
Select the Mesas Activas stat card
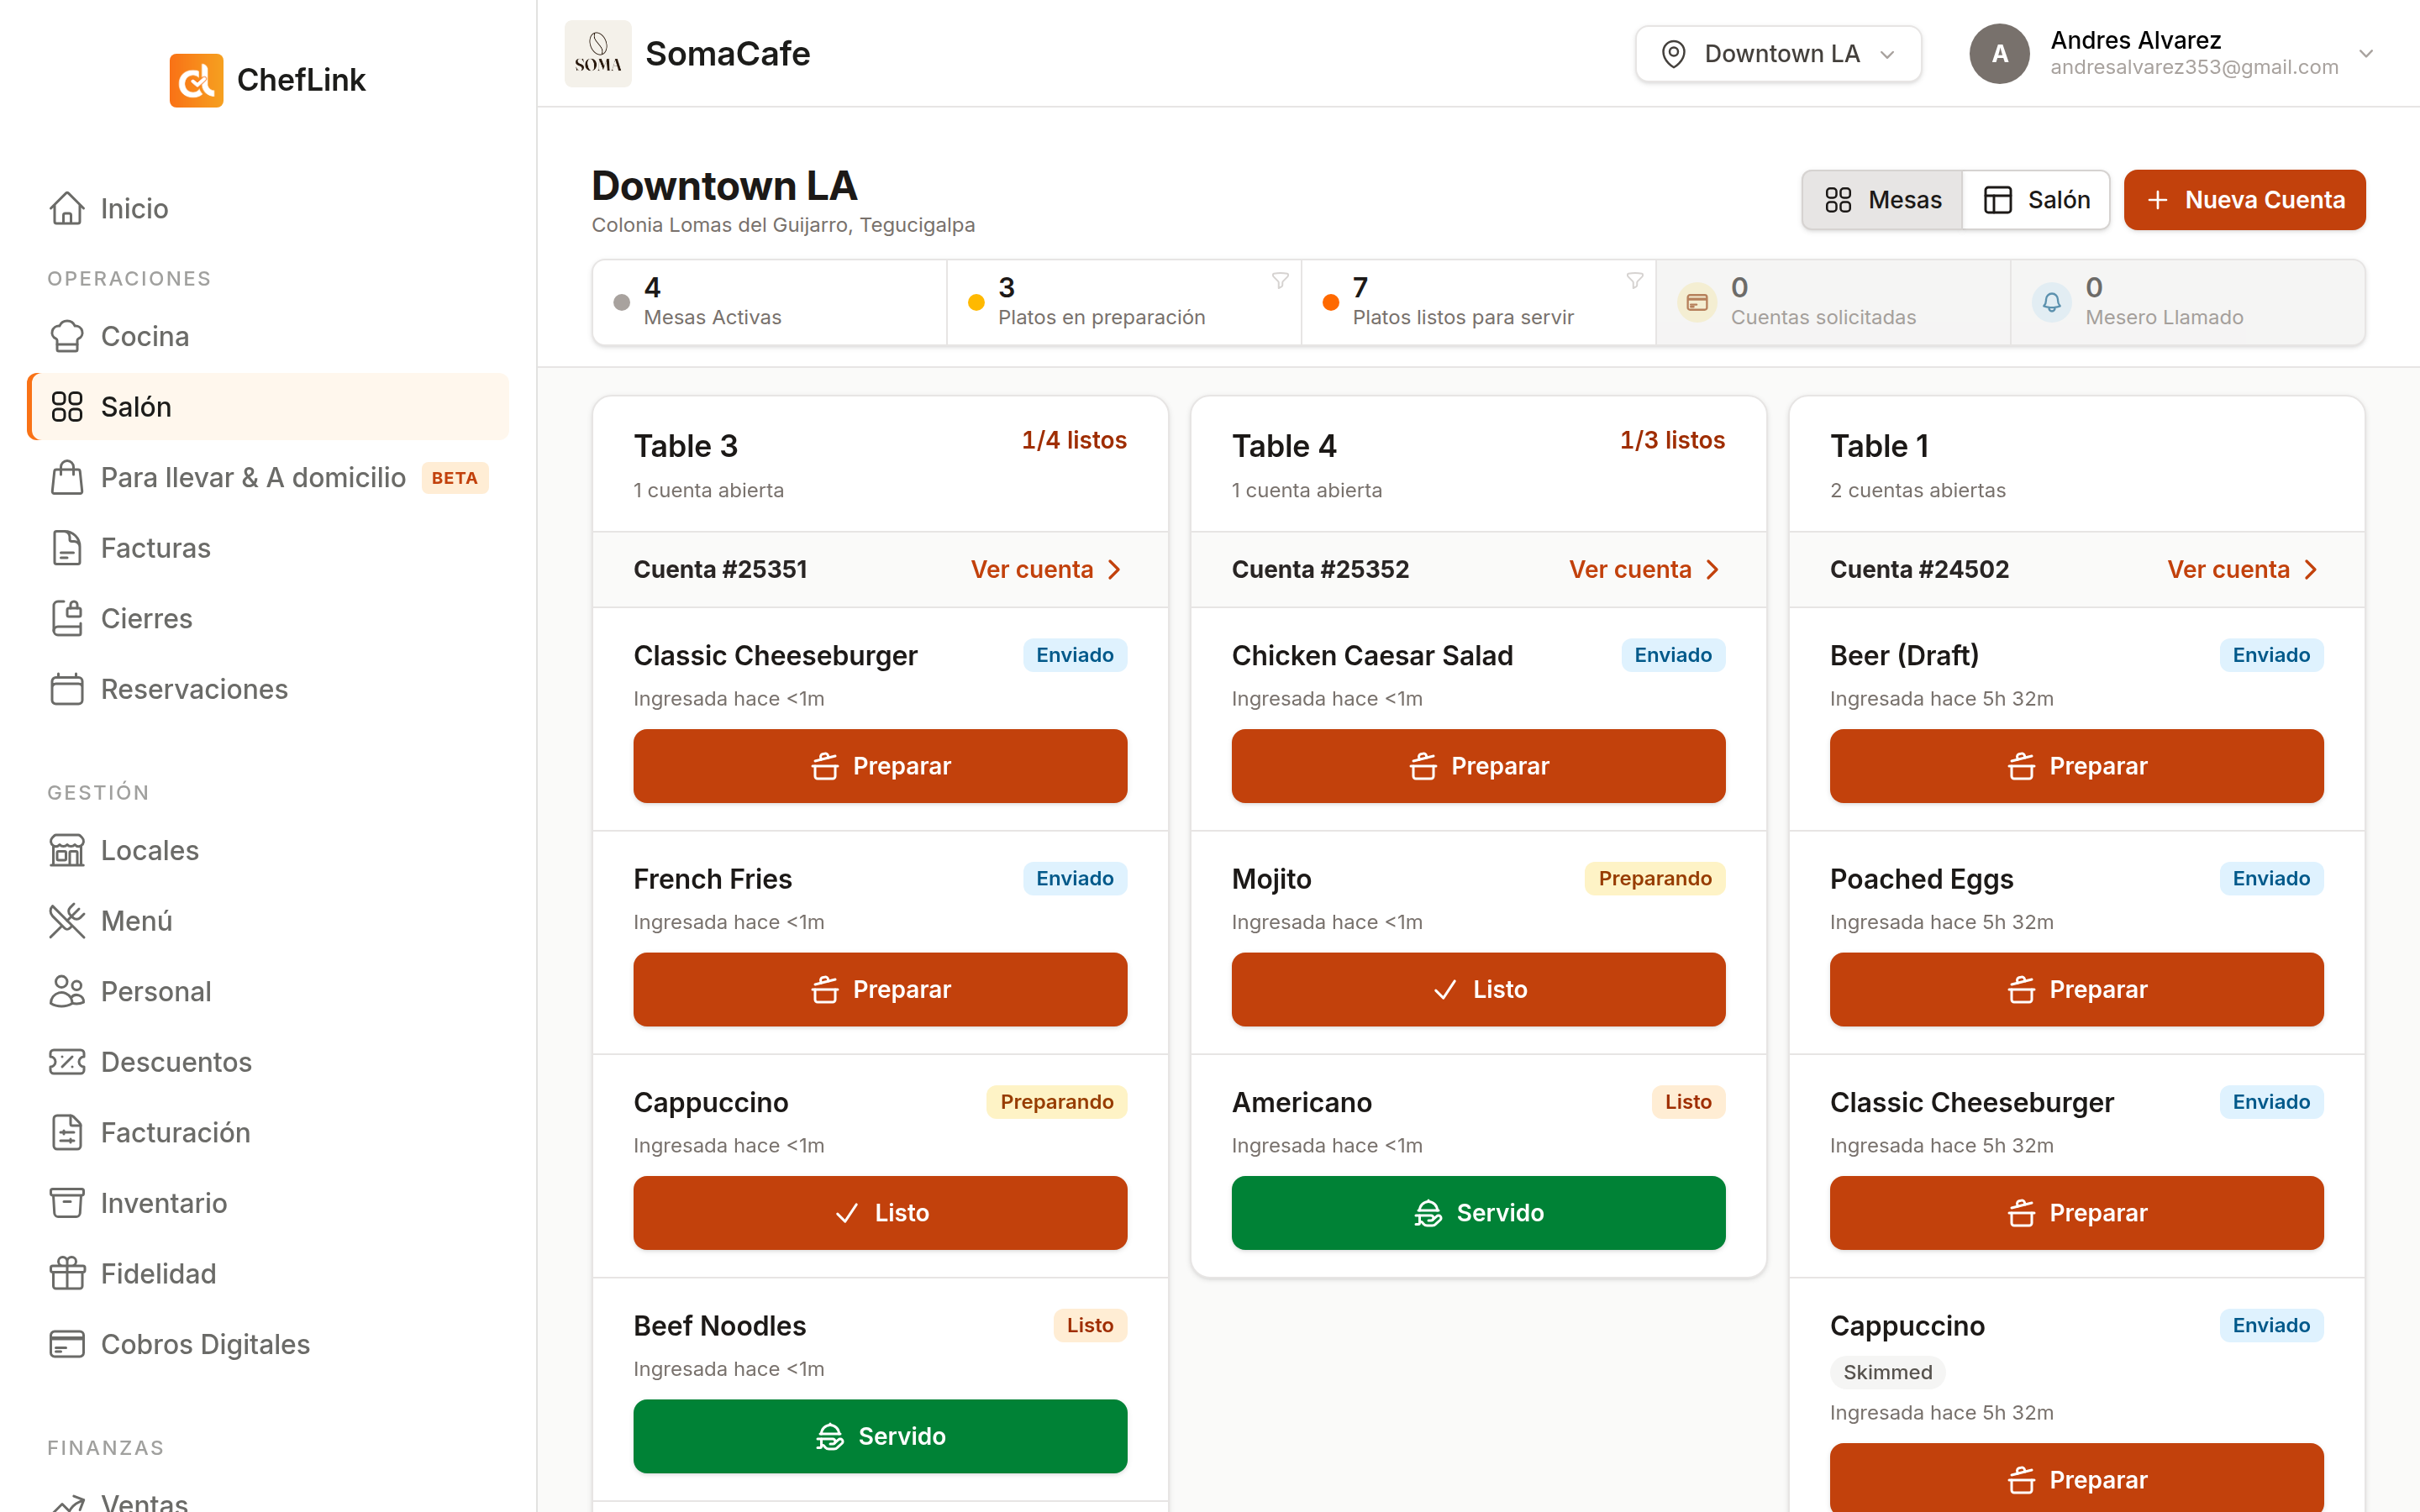pos(770,302)
